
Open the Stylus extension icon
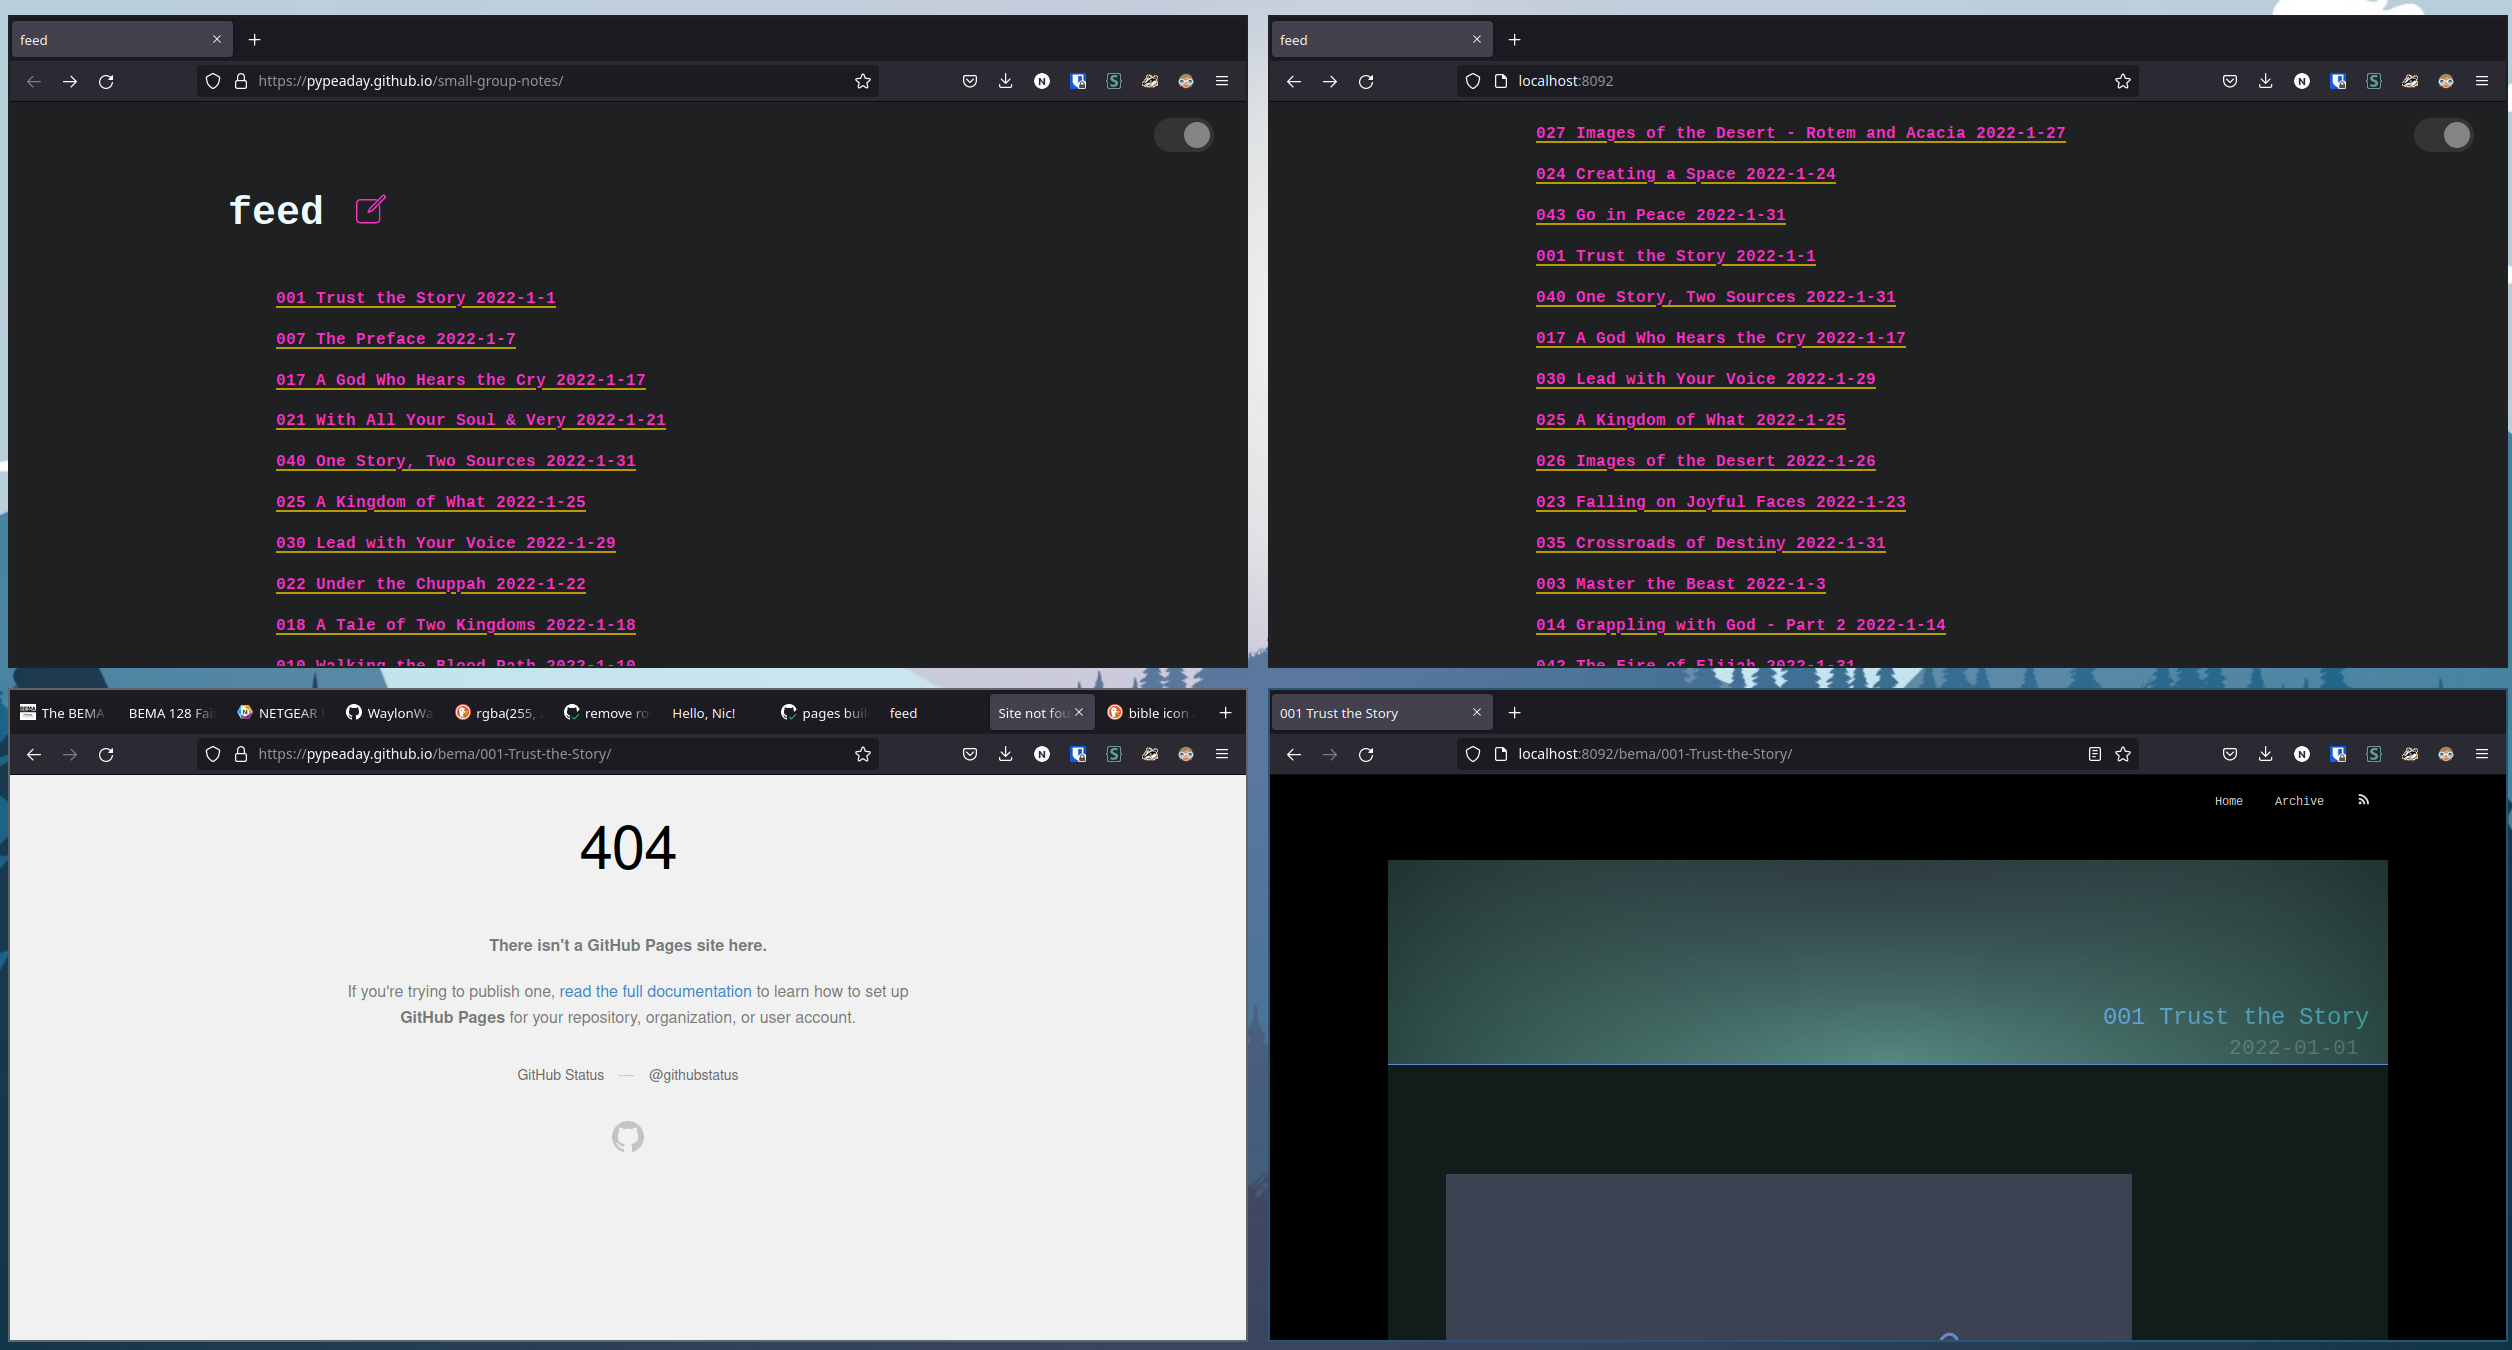coord(1113,81)
